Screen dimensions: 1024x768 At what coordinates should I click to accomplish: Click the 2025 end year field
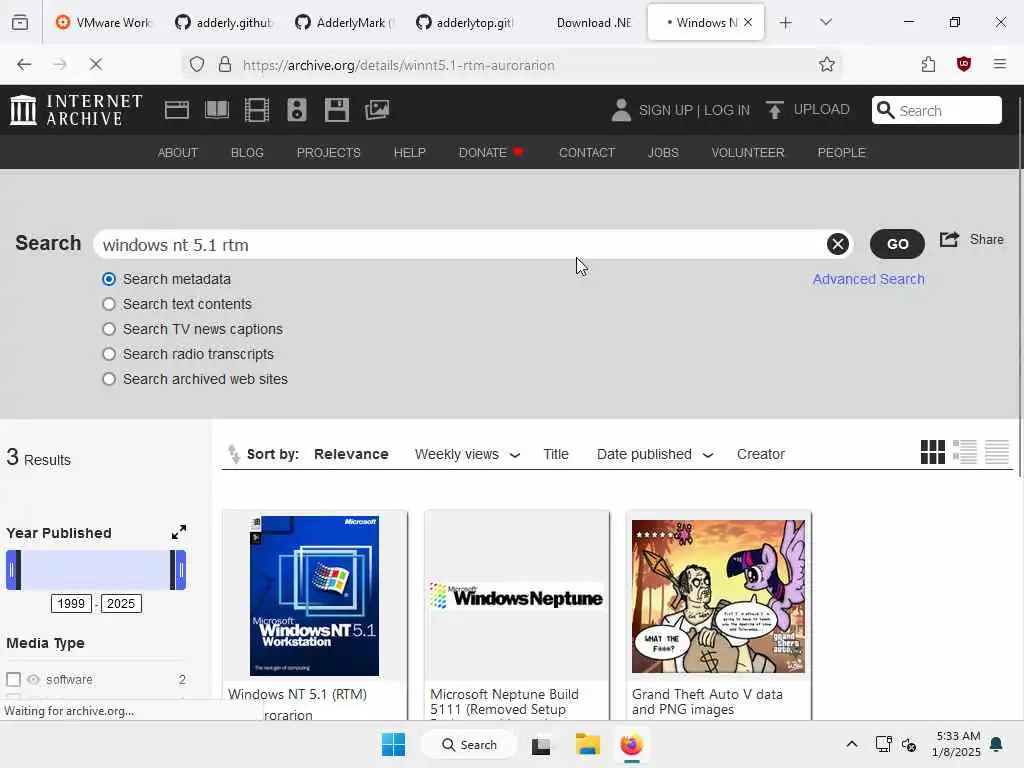click(121, 603)
